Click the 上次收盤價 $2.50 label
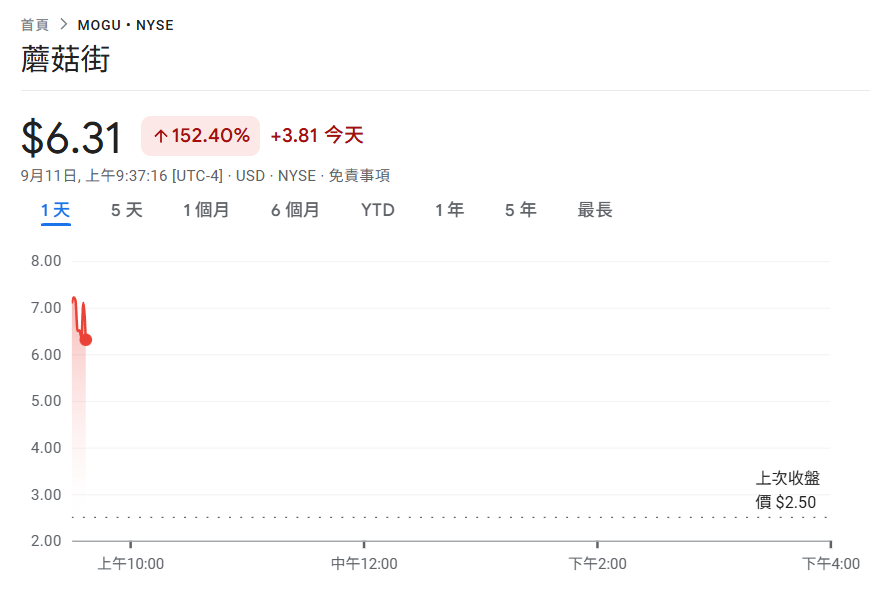The height and width of the screenshot is (590, 870). click(x=787, y=490)
